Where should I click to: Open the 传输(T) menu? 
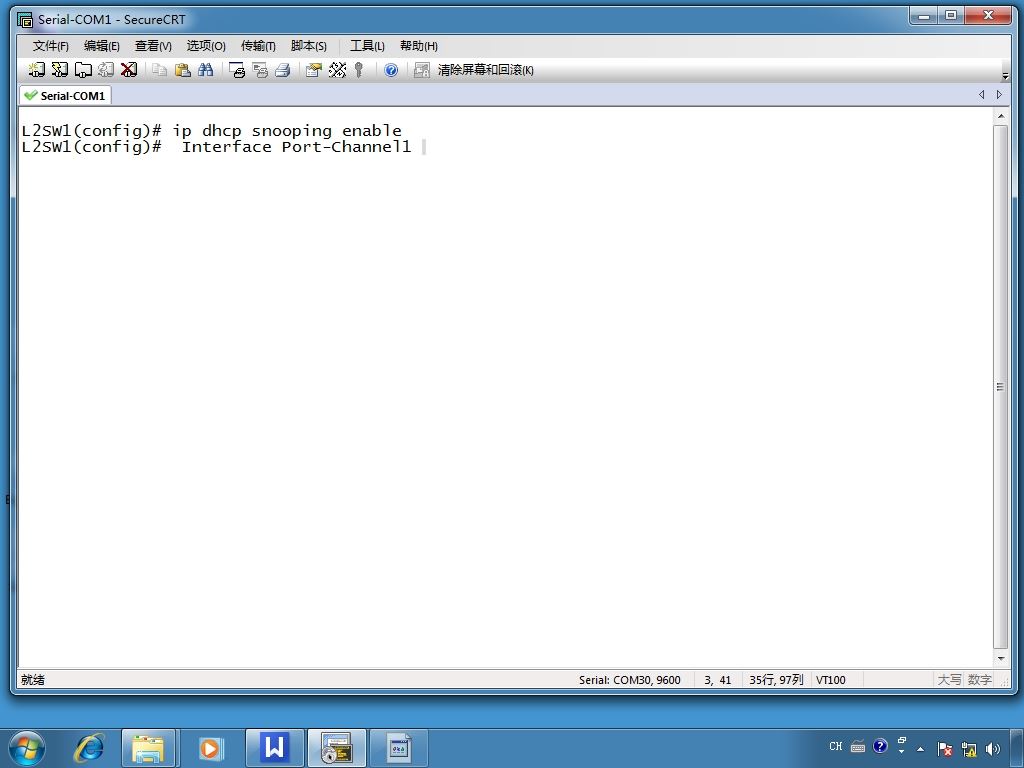click(x=258, y=46)
